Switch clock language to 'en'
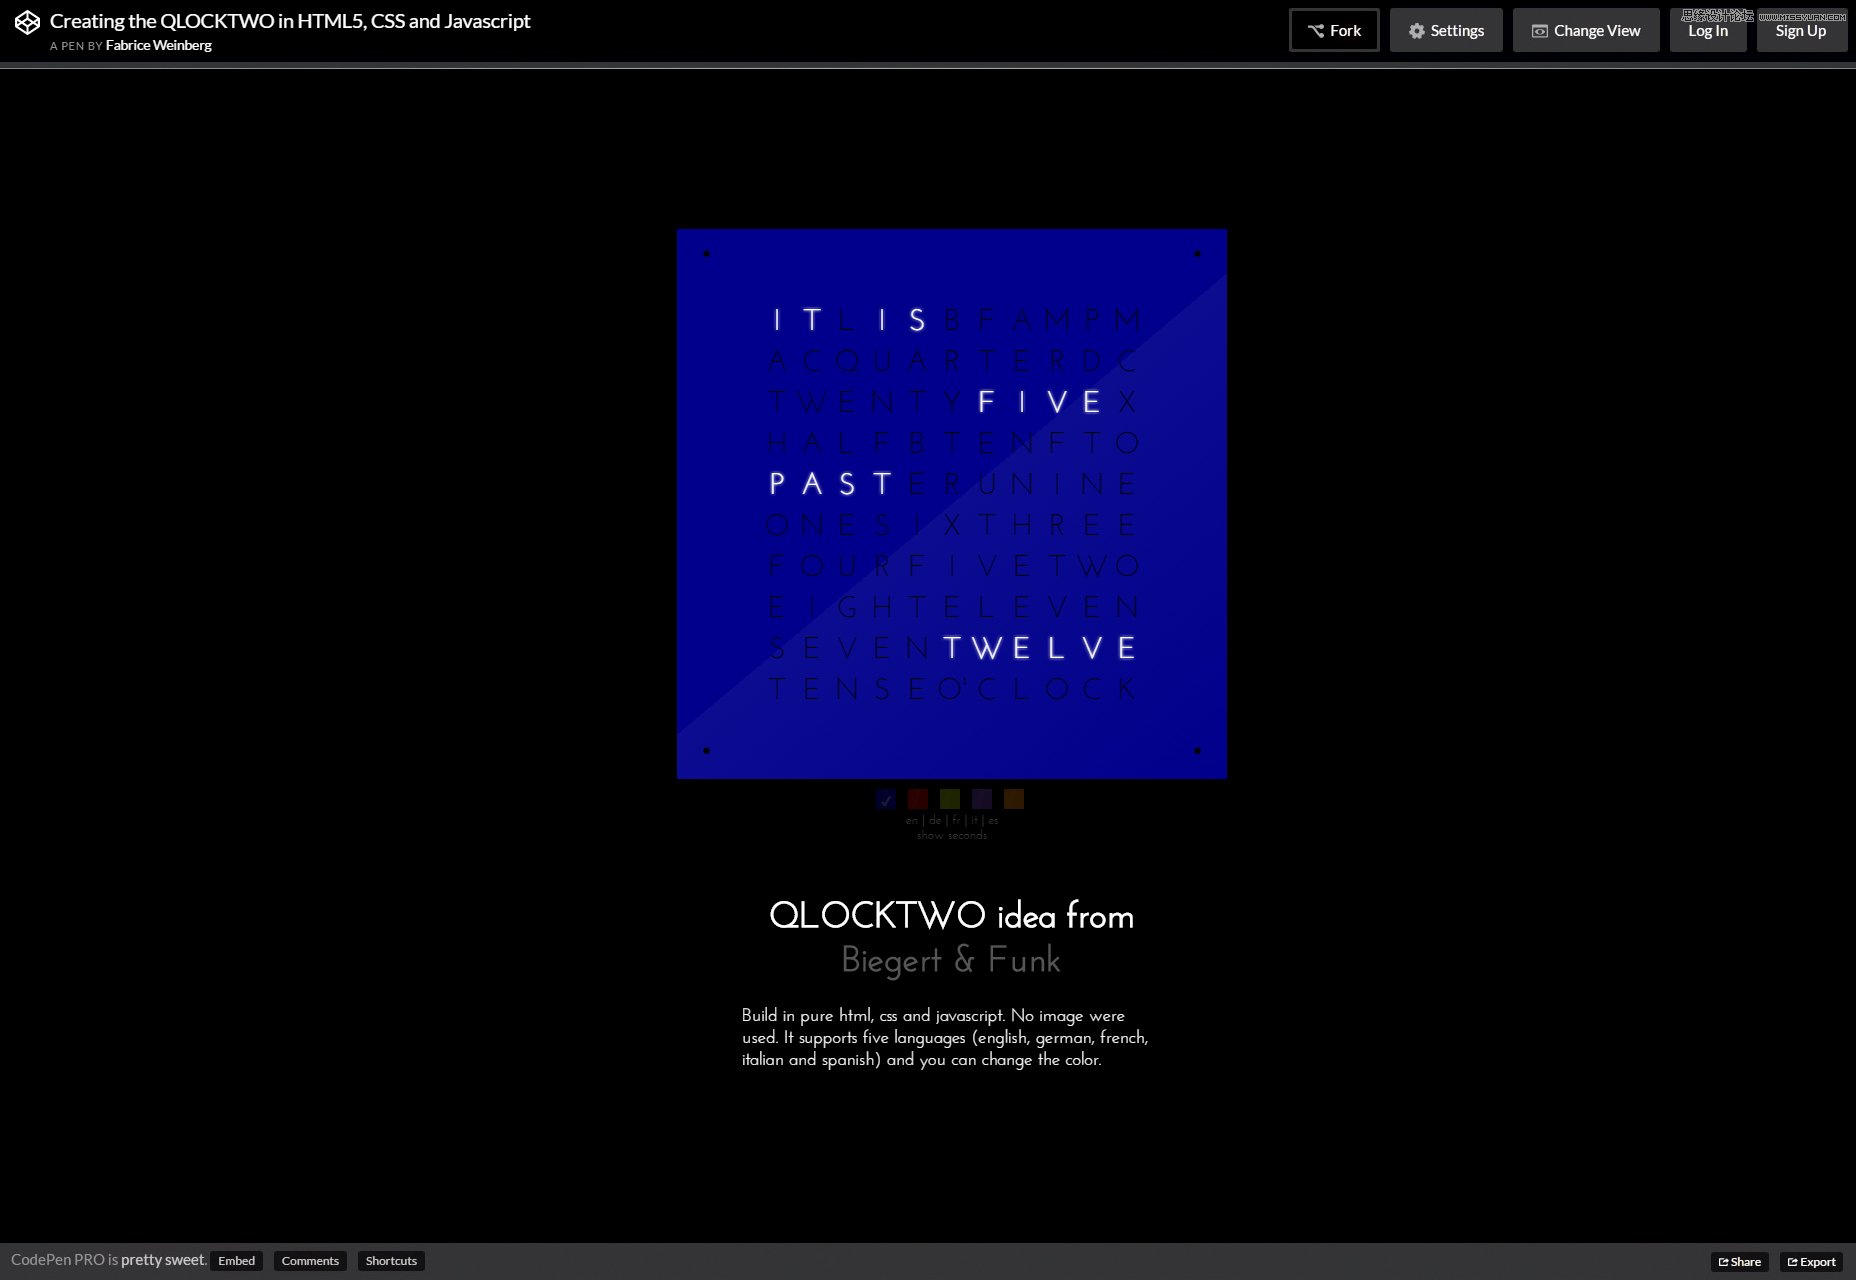Image resolution: width=1856 pixels, height=1280 pixels. 911,820
